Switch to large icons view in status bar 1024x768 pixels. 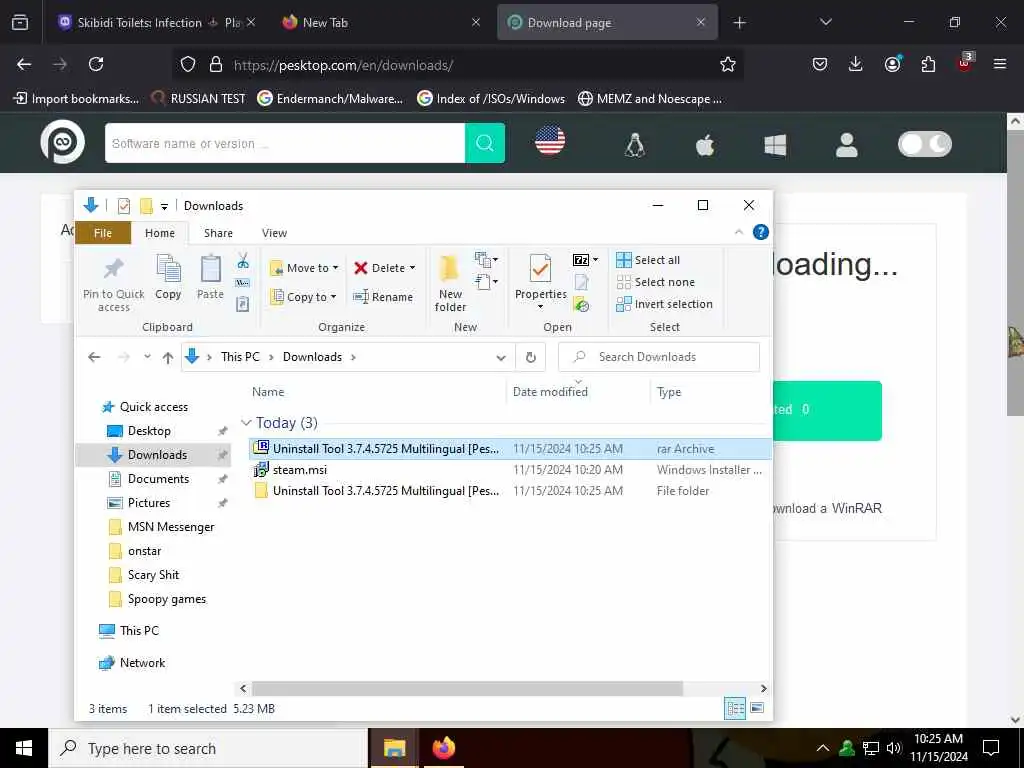pyautogui.click(x=757, y=708)
